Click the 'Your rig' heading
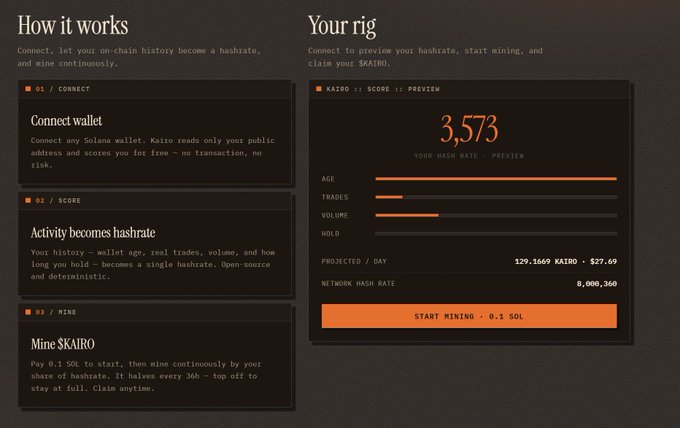Screen dimensions: 680x428 tap(342, 26)
